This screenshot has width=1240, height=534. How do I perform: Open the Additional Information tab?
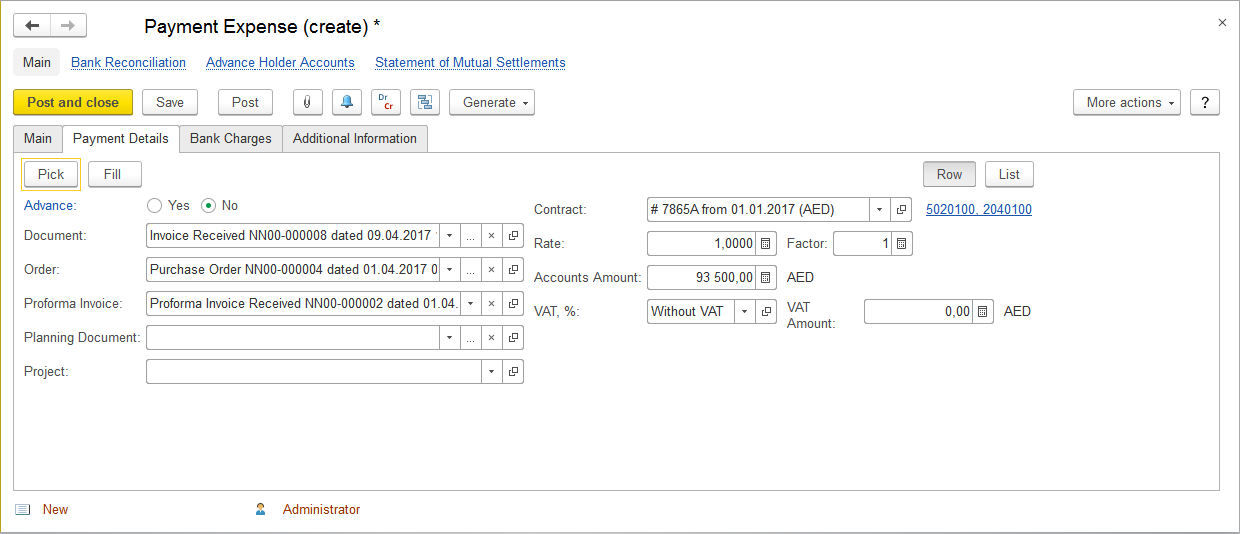click(x=354, y=139)
